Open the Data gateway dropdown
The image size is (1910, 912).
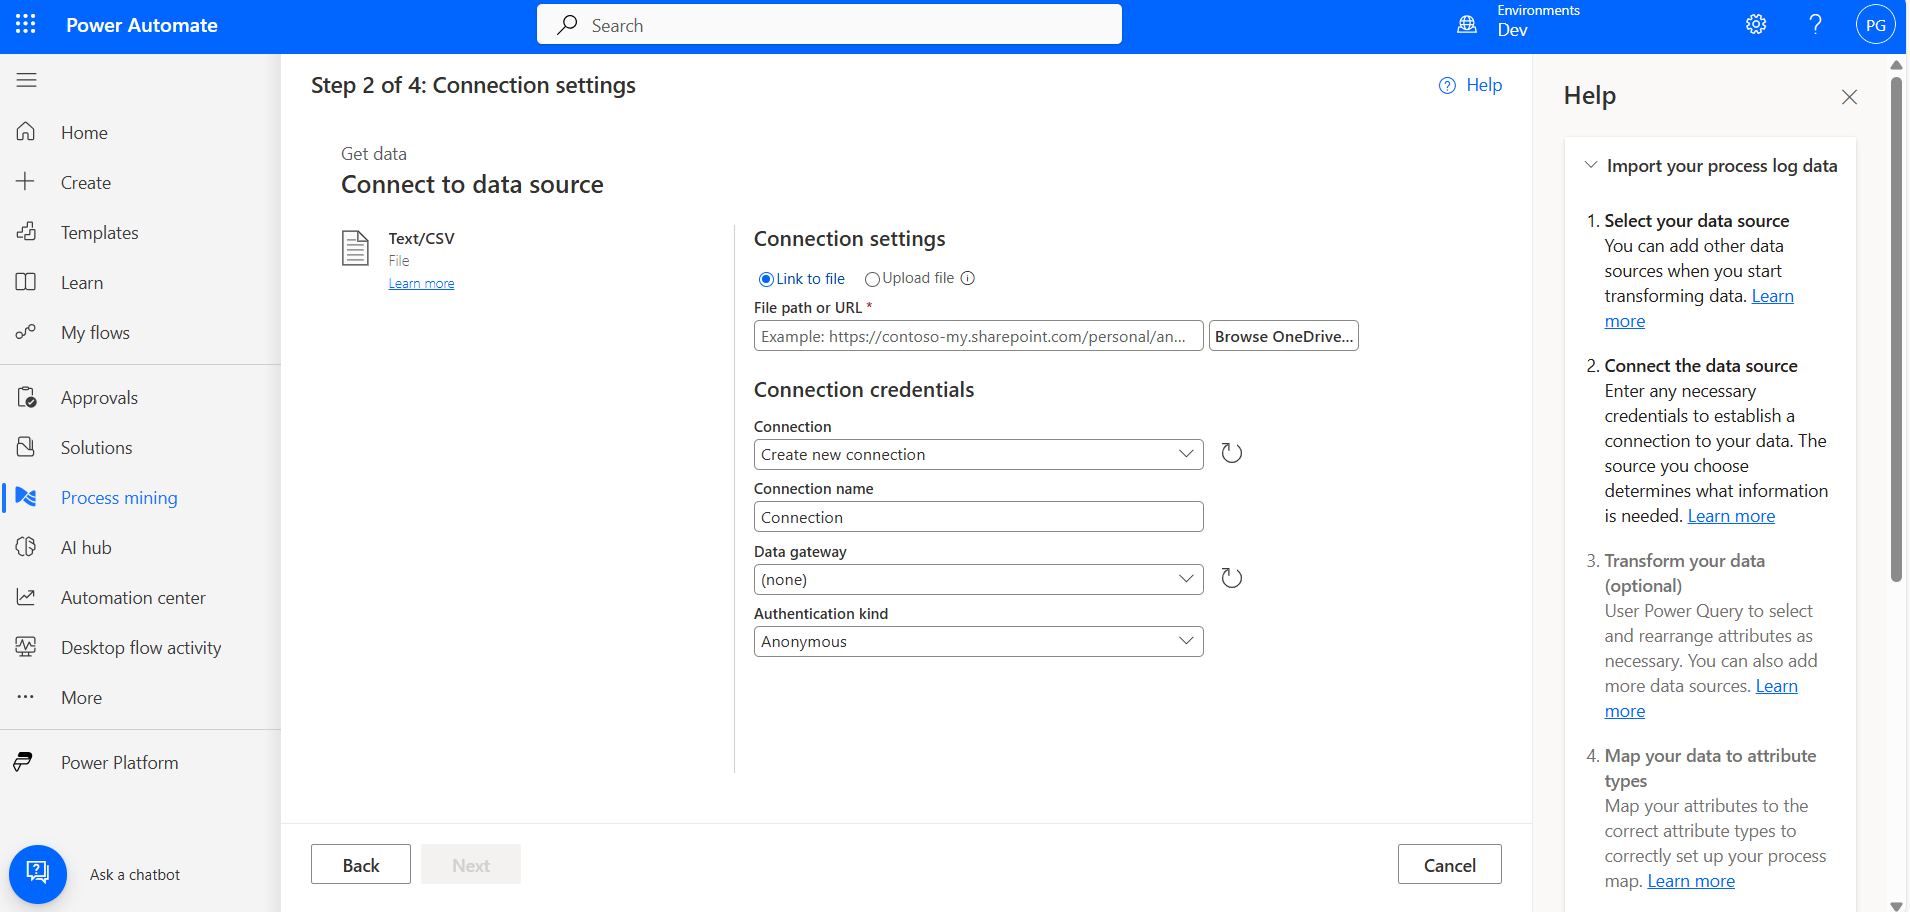tap(977, 580)
